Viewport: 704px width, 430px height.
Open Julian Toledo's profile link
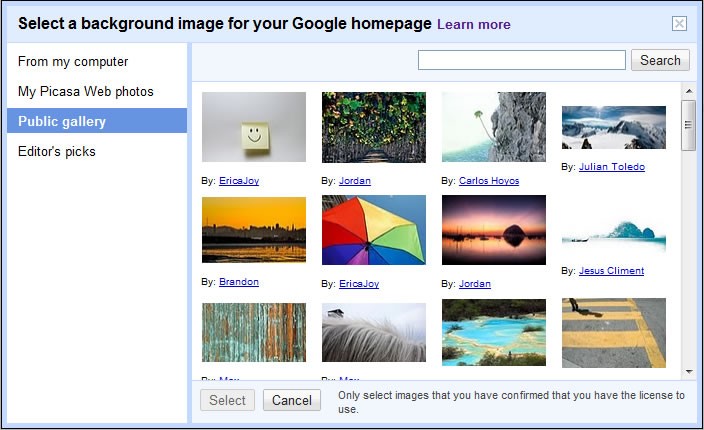click(x=612, y=167)
